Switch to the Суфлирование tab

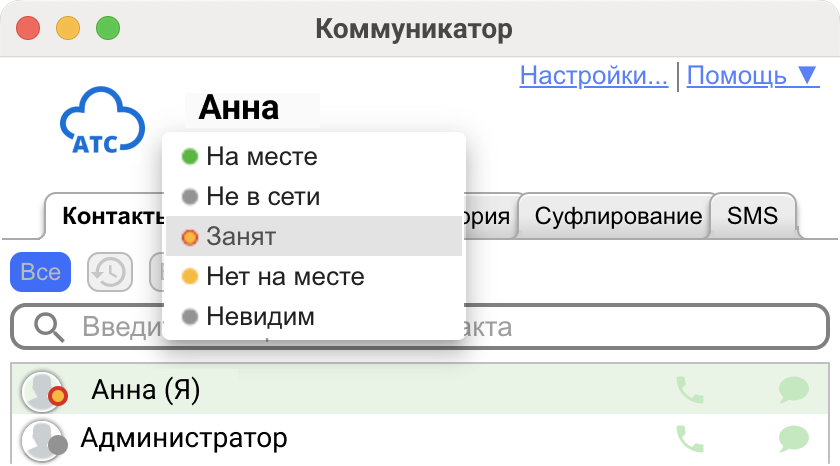tap(617, 216)
